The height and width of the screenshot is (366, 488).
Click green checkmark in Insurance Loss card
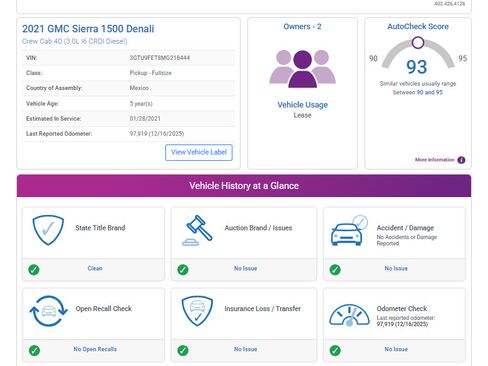click(x=183, y=350)
